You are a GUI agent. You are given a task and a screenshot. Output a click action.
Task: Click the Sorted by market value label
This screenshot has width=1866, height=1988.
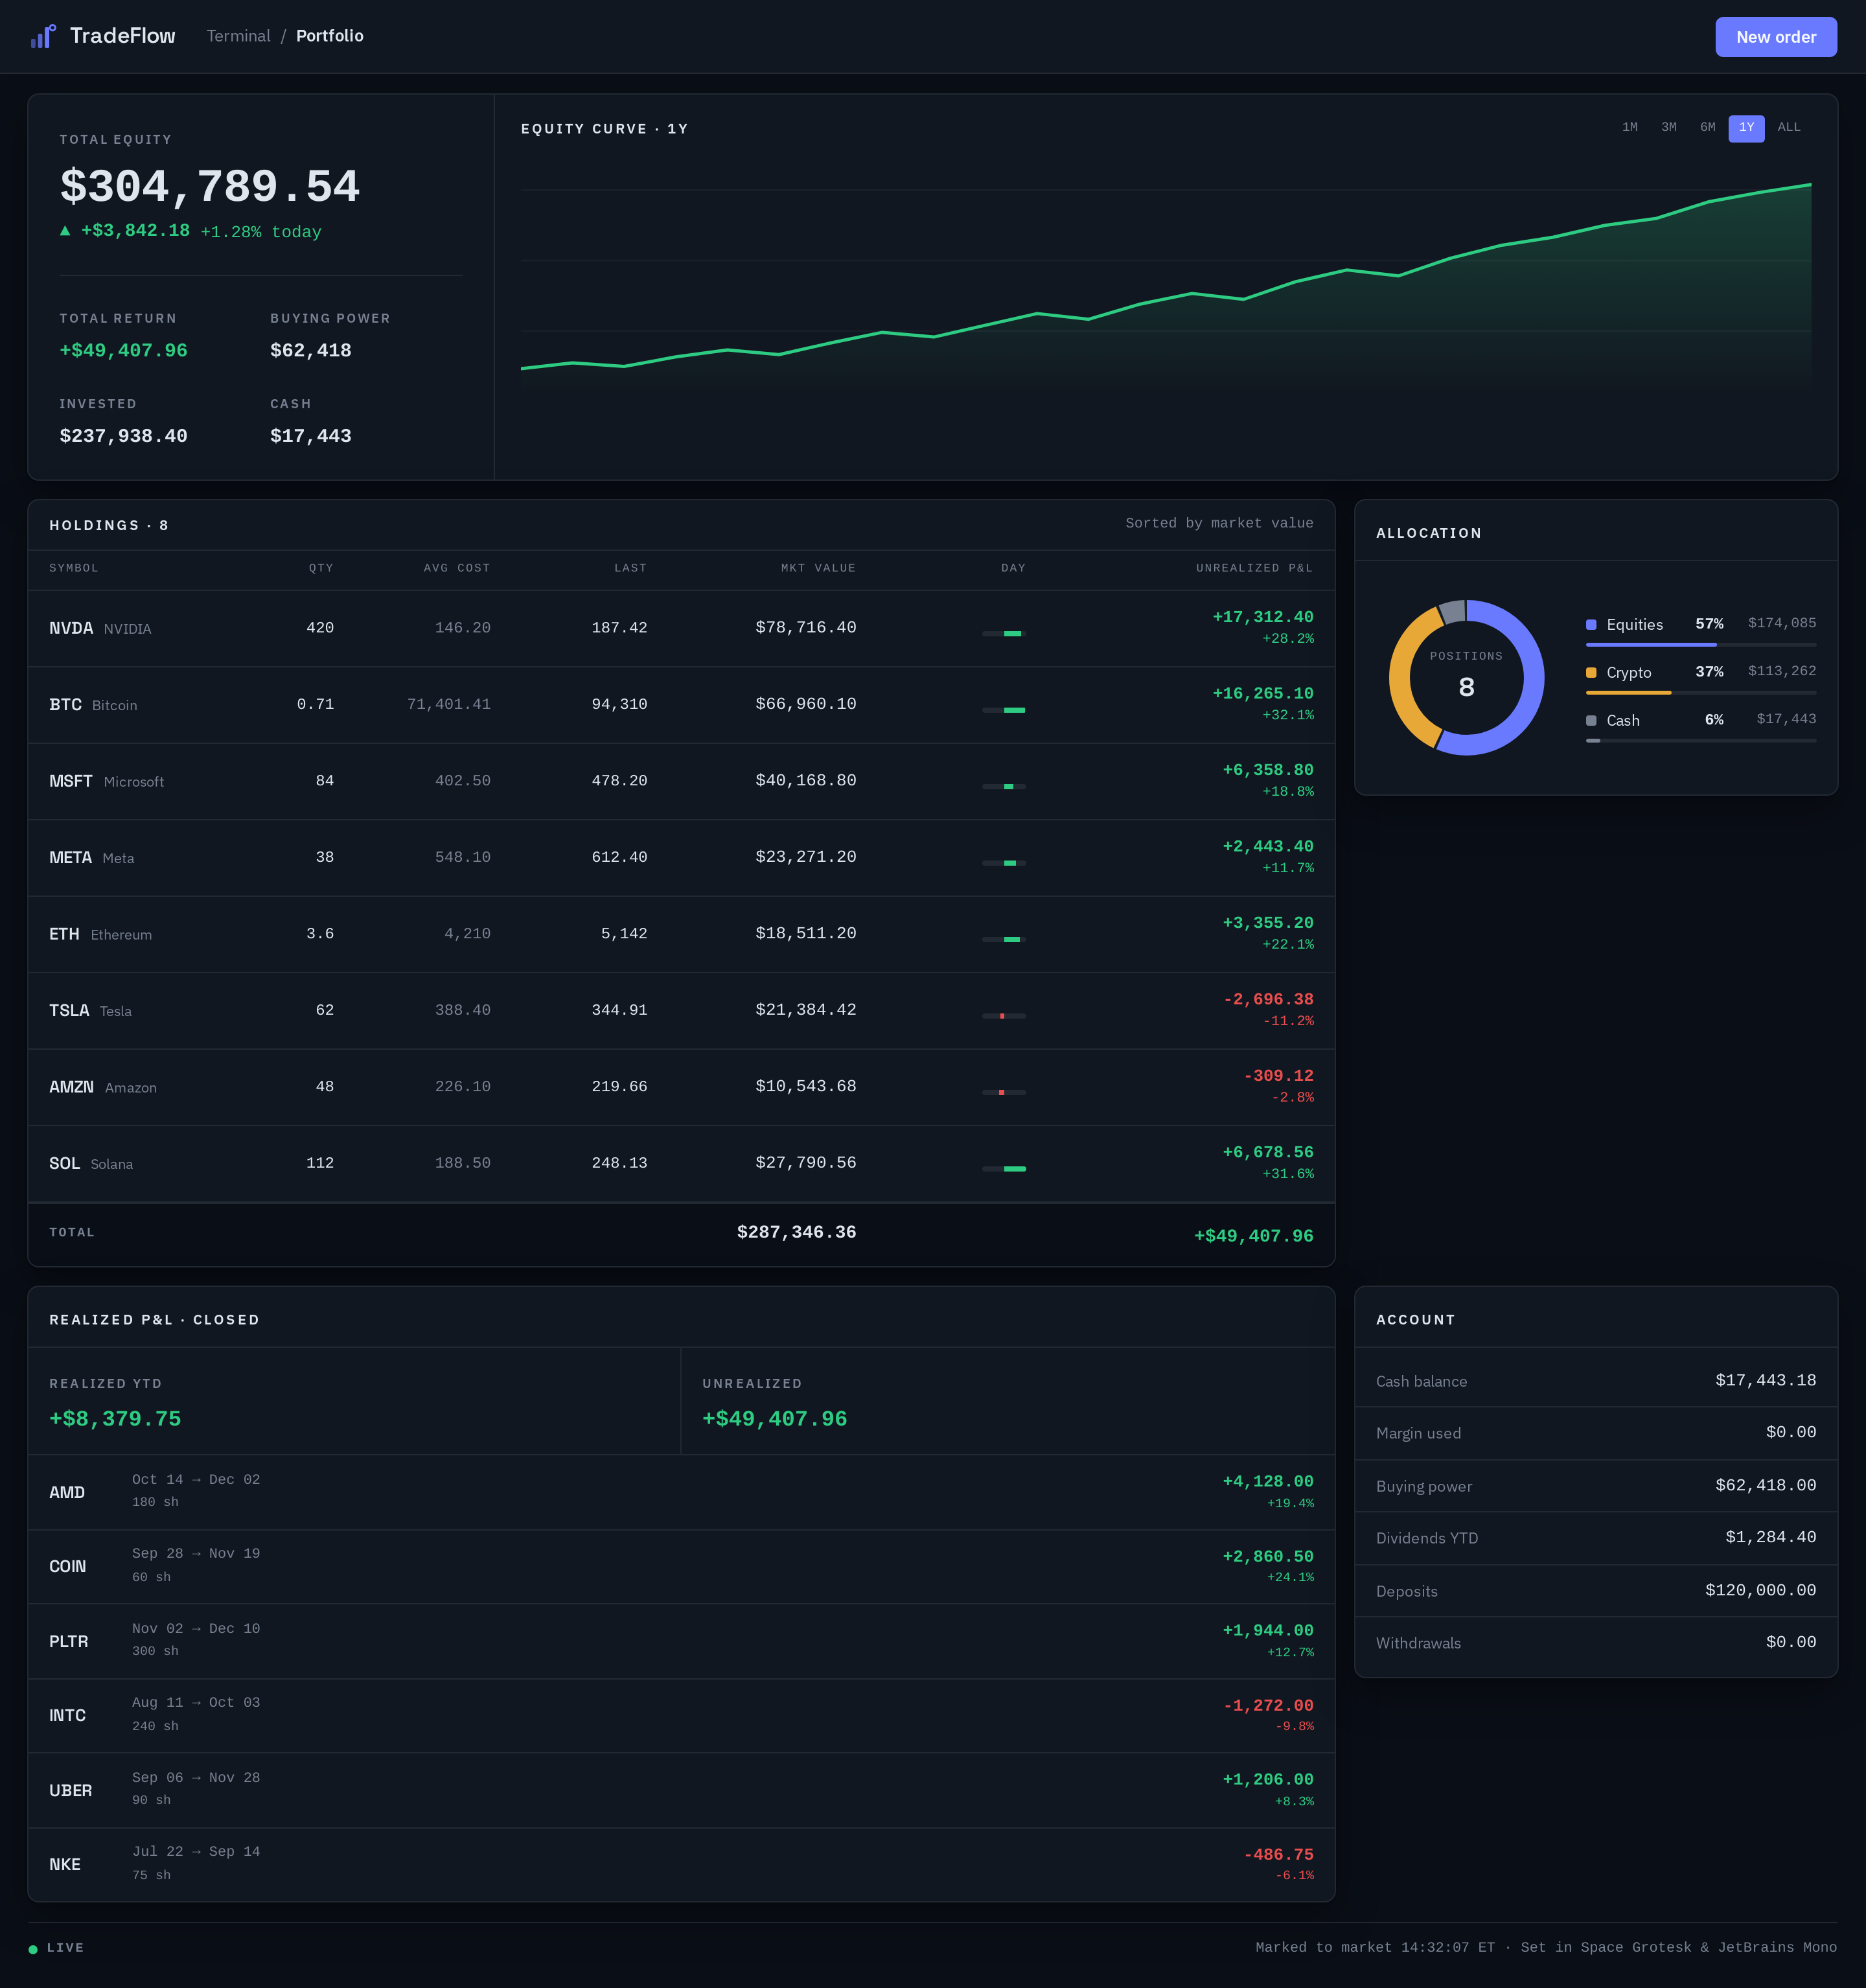click(x=1219, y=523)
